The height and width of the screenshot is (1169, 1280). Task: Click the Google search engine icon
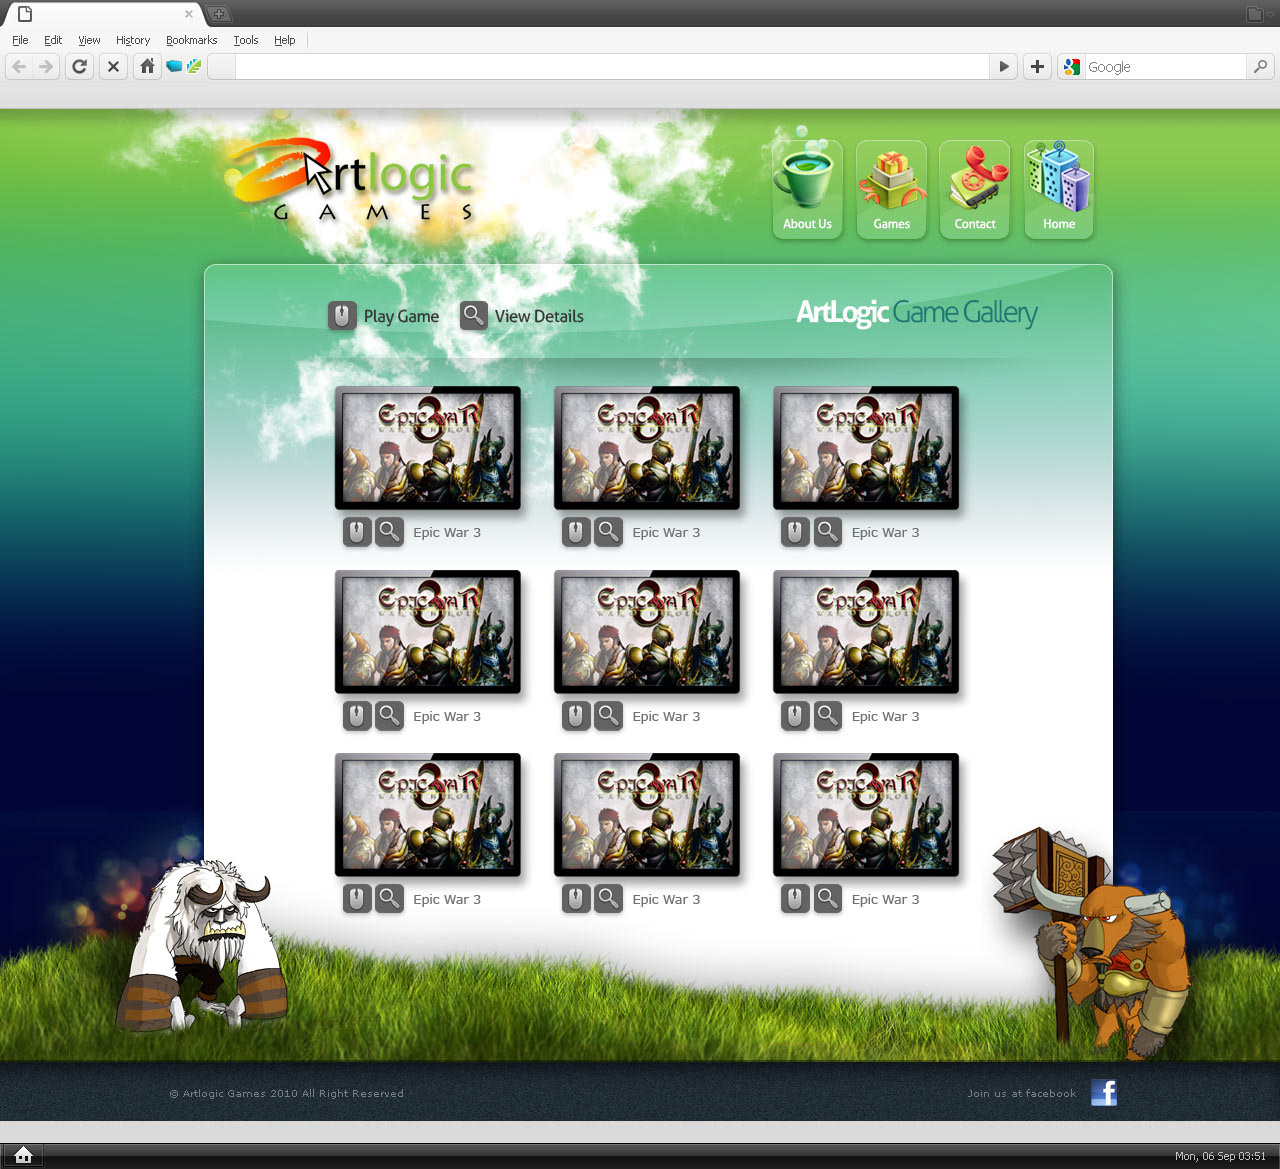1072,67
